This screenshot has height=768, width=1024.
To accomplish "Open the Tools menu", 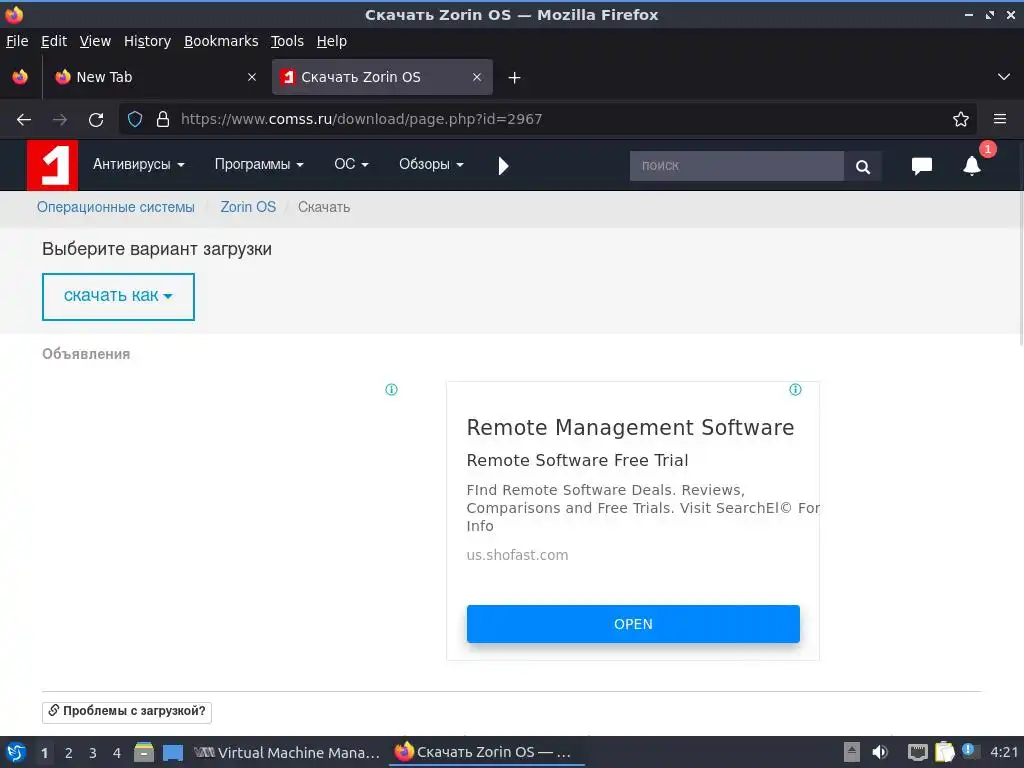I will tap(287, 41).
